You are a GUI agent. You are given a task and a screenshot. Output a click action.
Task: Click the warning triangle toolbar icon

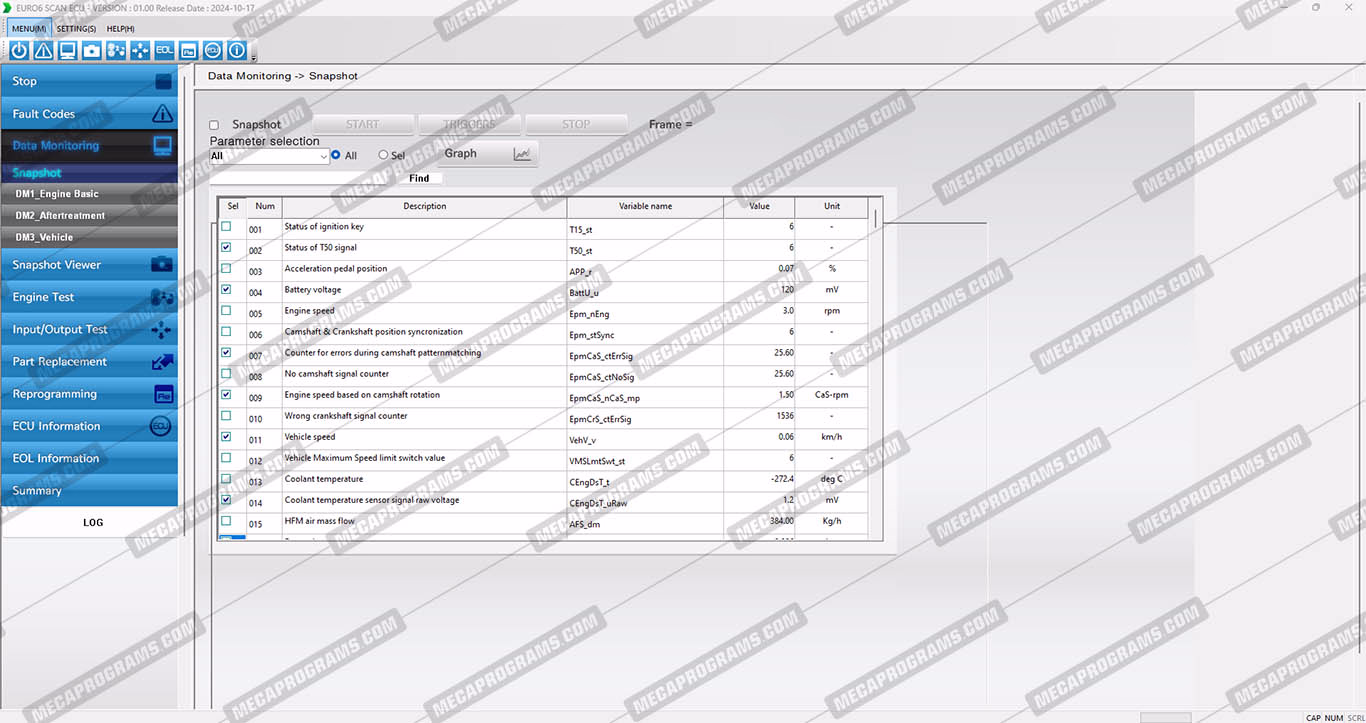(43, 50)
